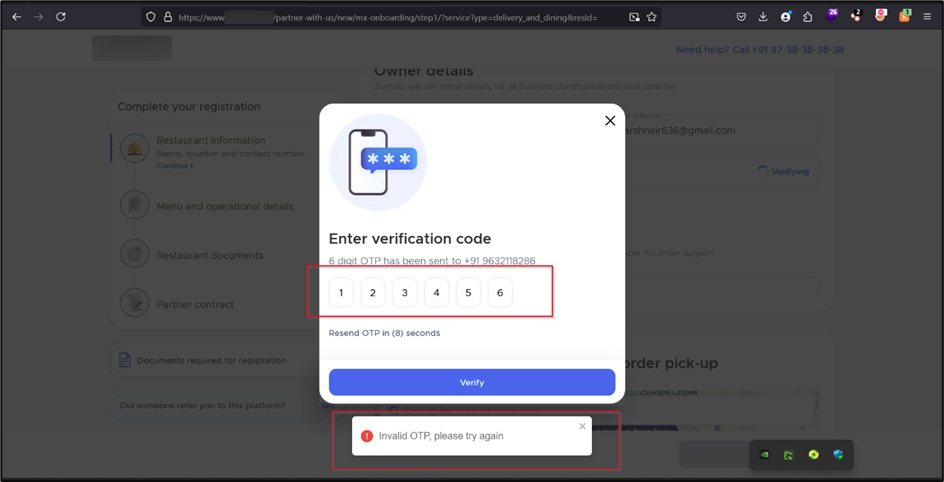Select Menu and operational details step
The width and height of the screenshot is (944, 482).
(225, 207)
